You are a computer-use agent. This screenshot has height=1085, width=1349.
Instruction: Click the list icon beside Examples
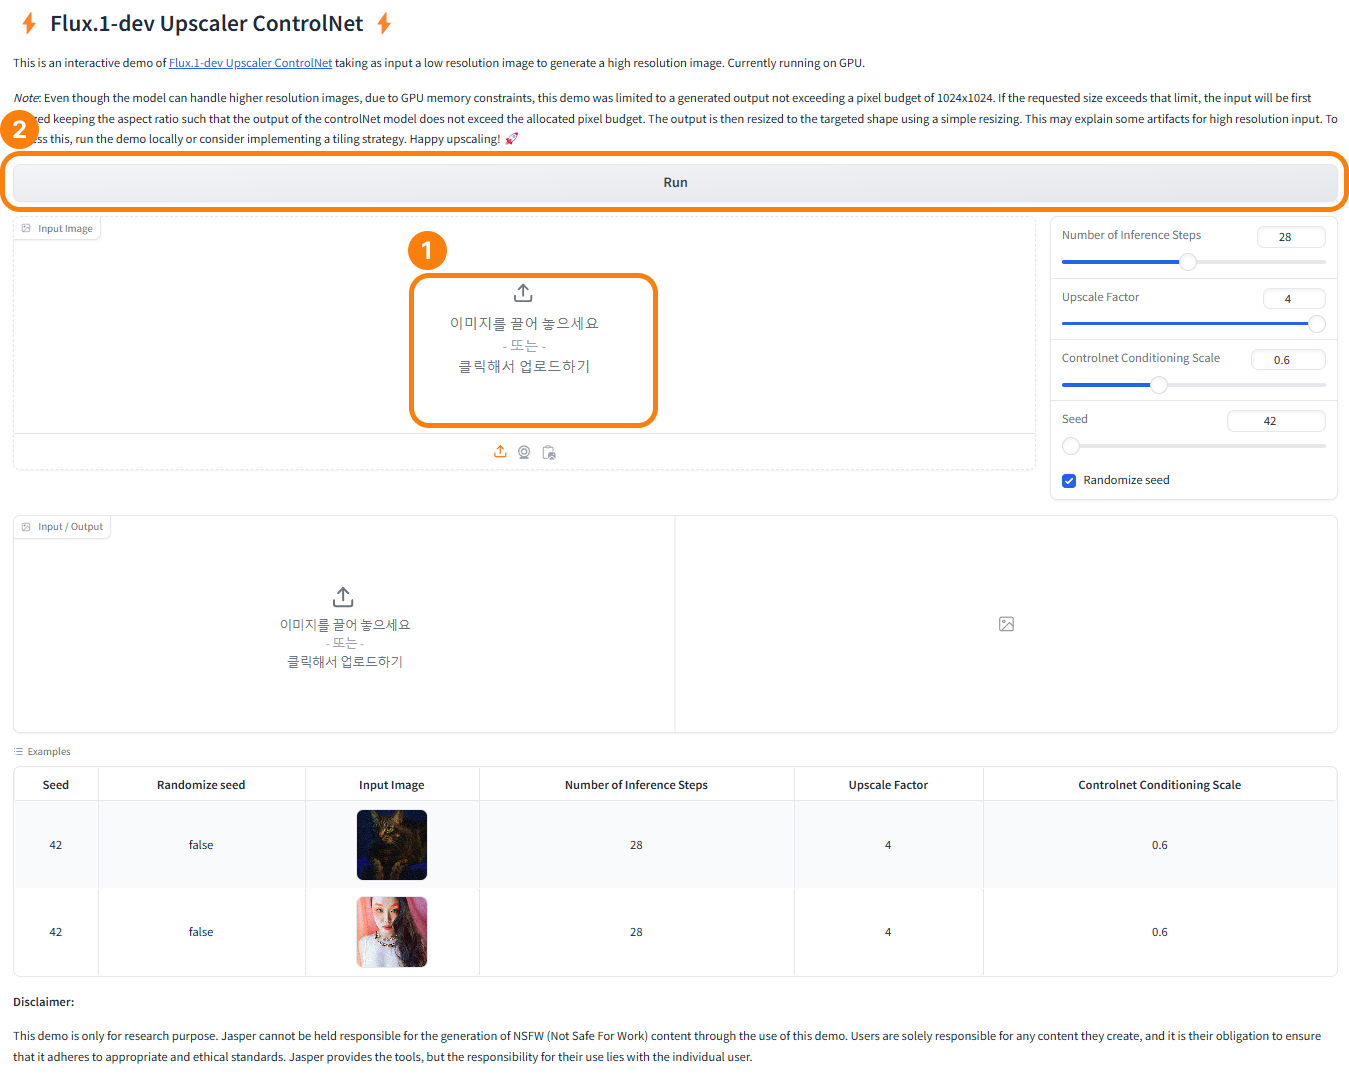(x=18, y=751)
